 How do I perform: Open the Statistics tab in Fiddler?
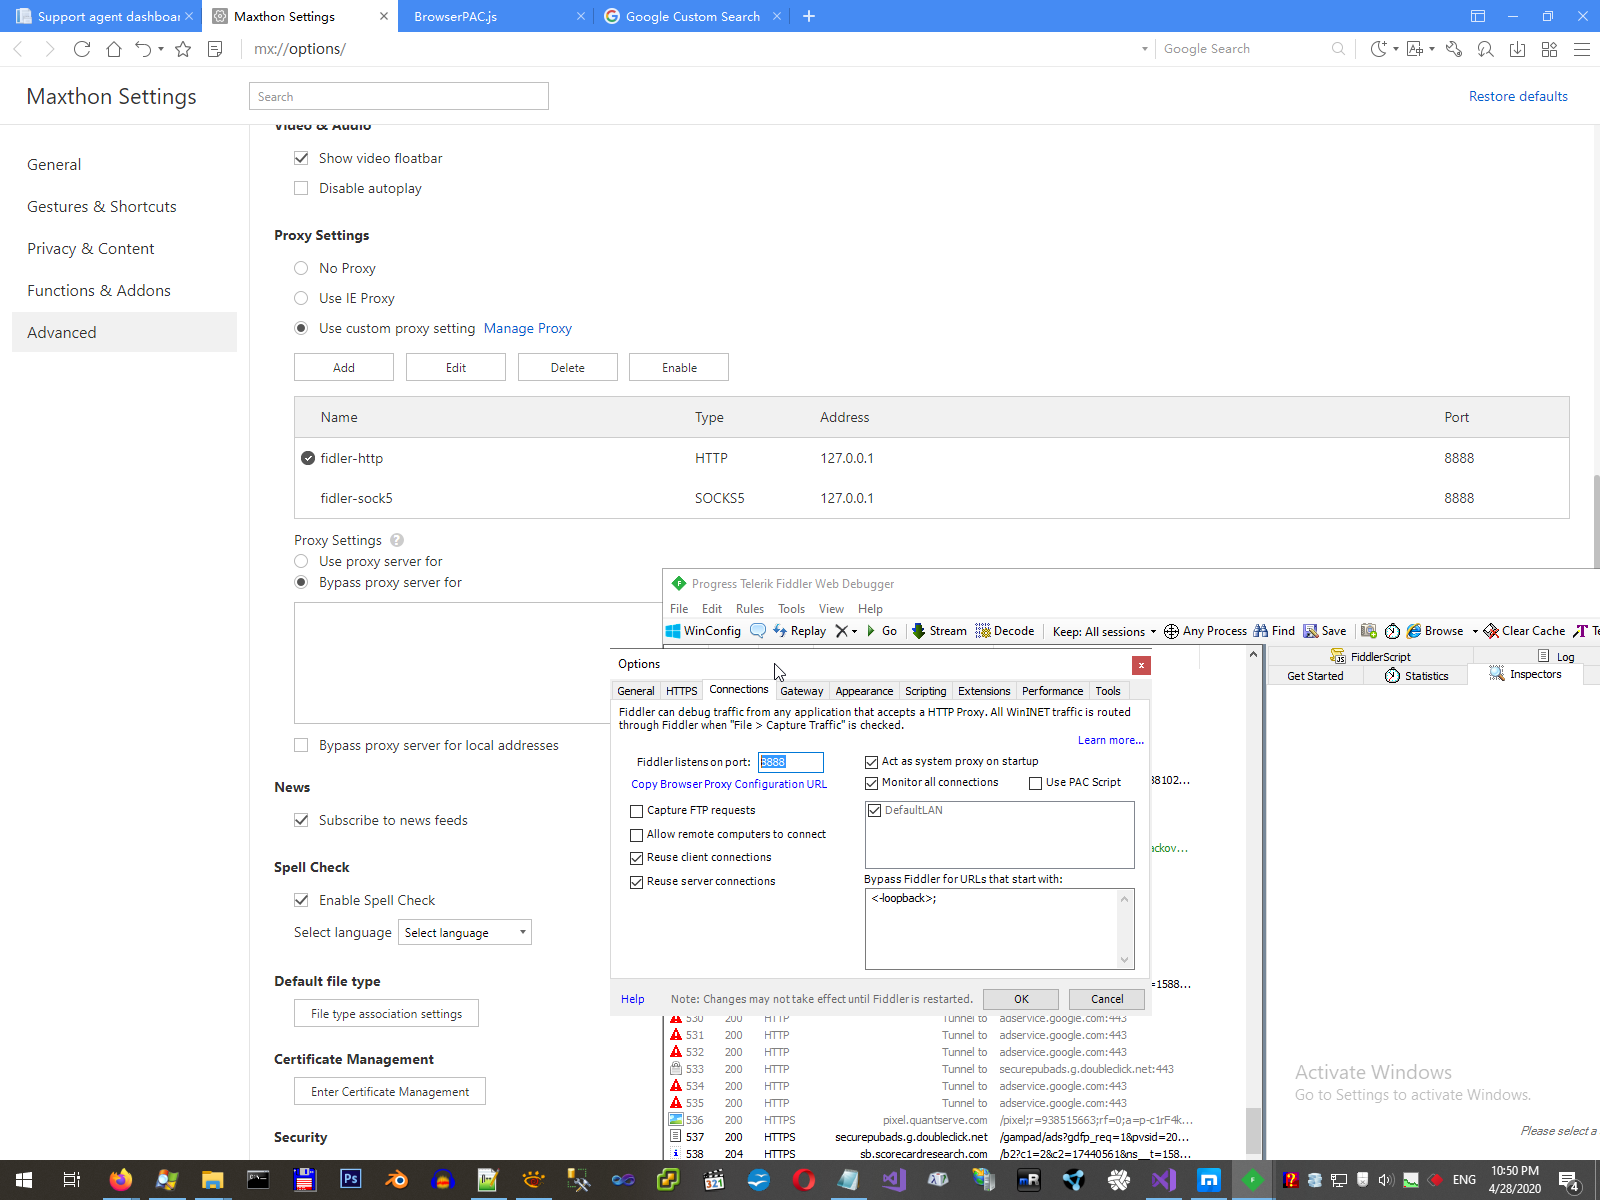click(x=1417, y=676)
